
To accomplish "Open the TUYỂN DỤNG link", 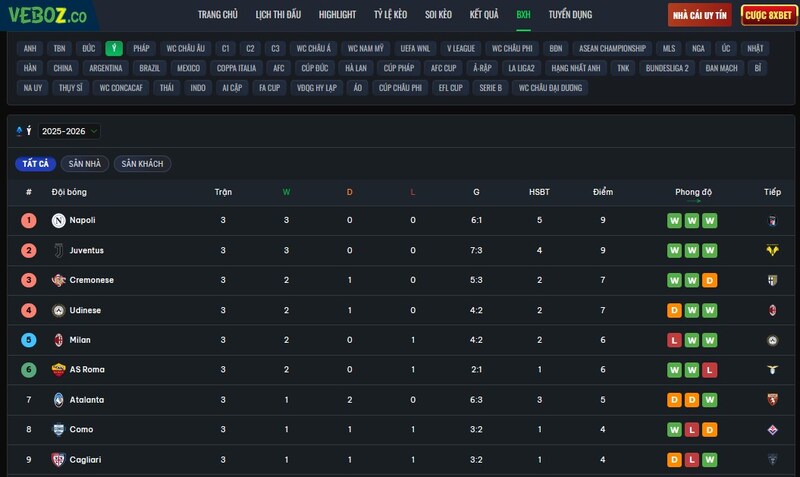I will tap(570, 15).
